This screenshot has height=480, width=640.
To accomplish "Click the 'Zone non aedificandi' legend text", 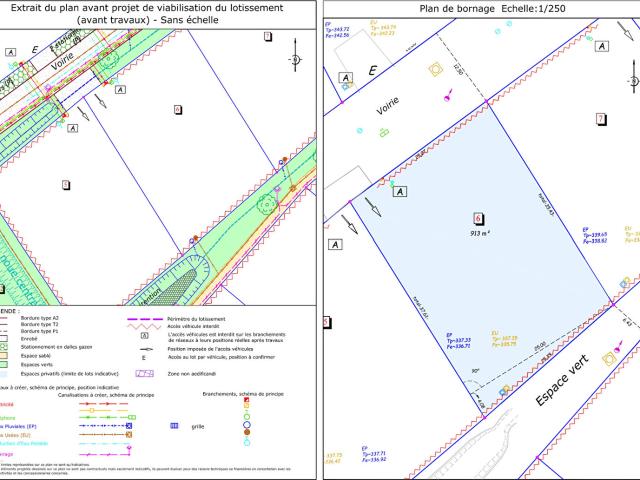I will pyautogui.click(x=191, y=373).
